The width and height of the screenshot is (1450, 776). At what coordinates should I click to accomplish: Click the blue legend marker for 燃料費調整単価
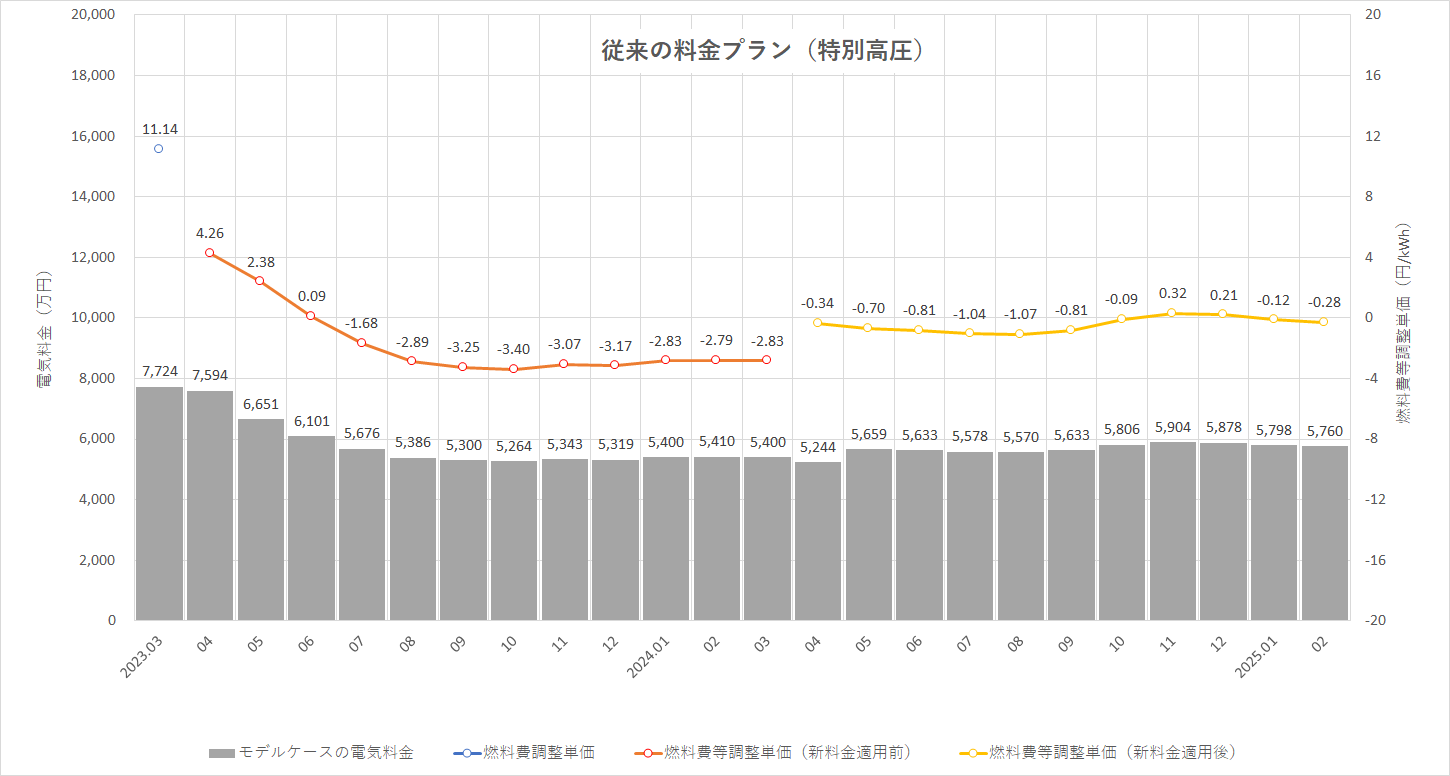pos(466,752)
